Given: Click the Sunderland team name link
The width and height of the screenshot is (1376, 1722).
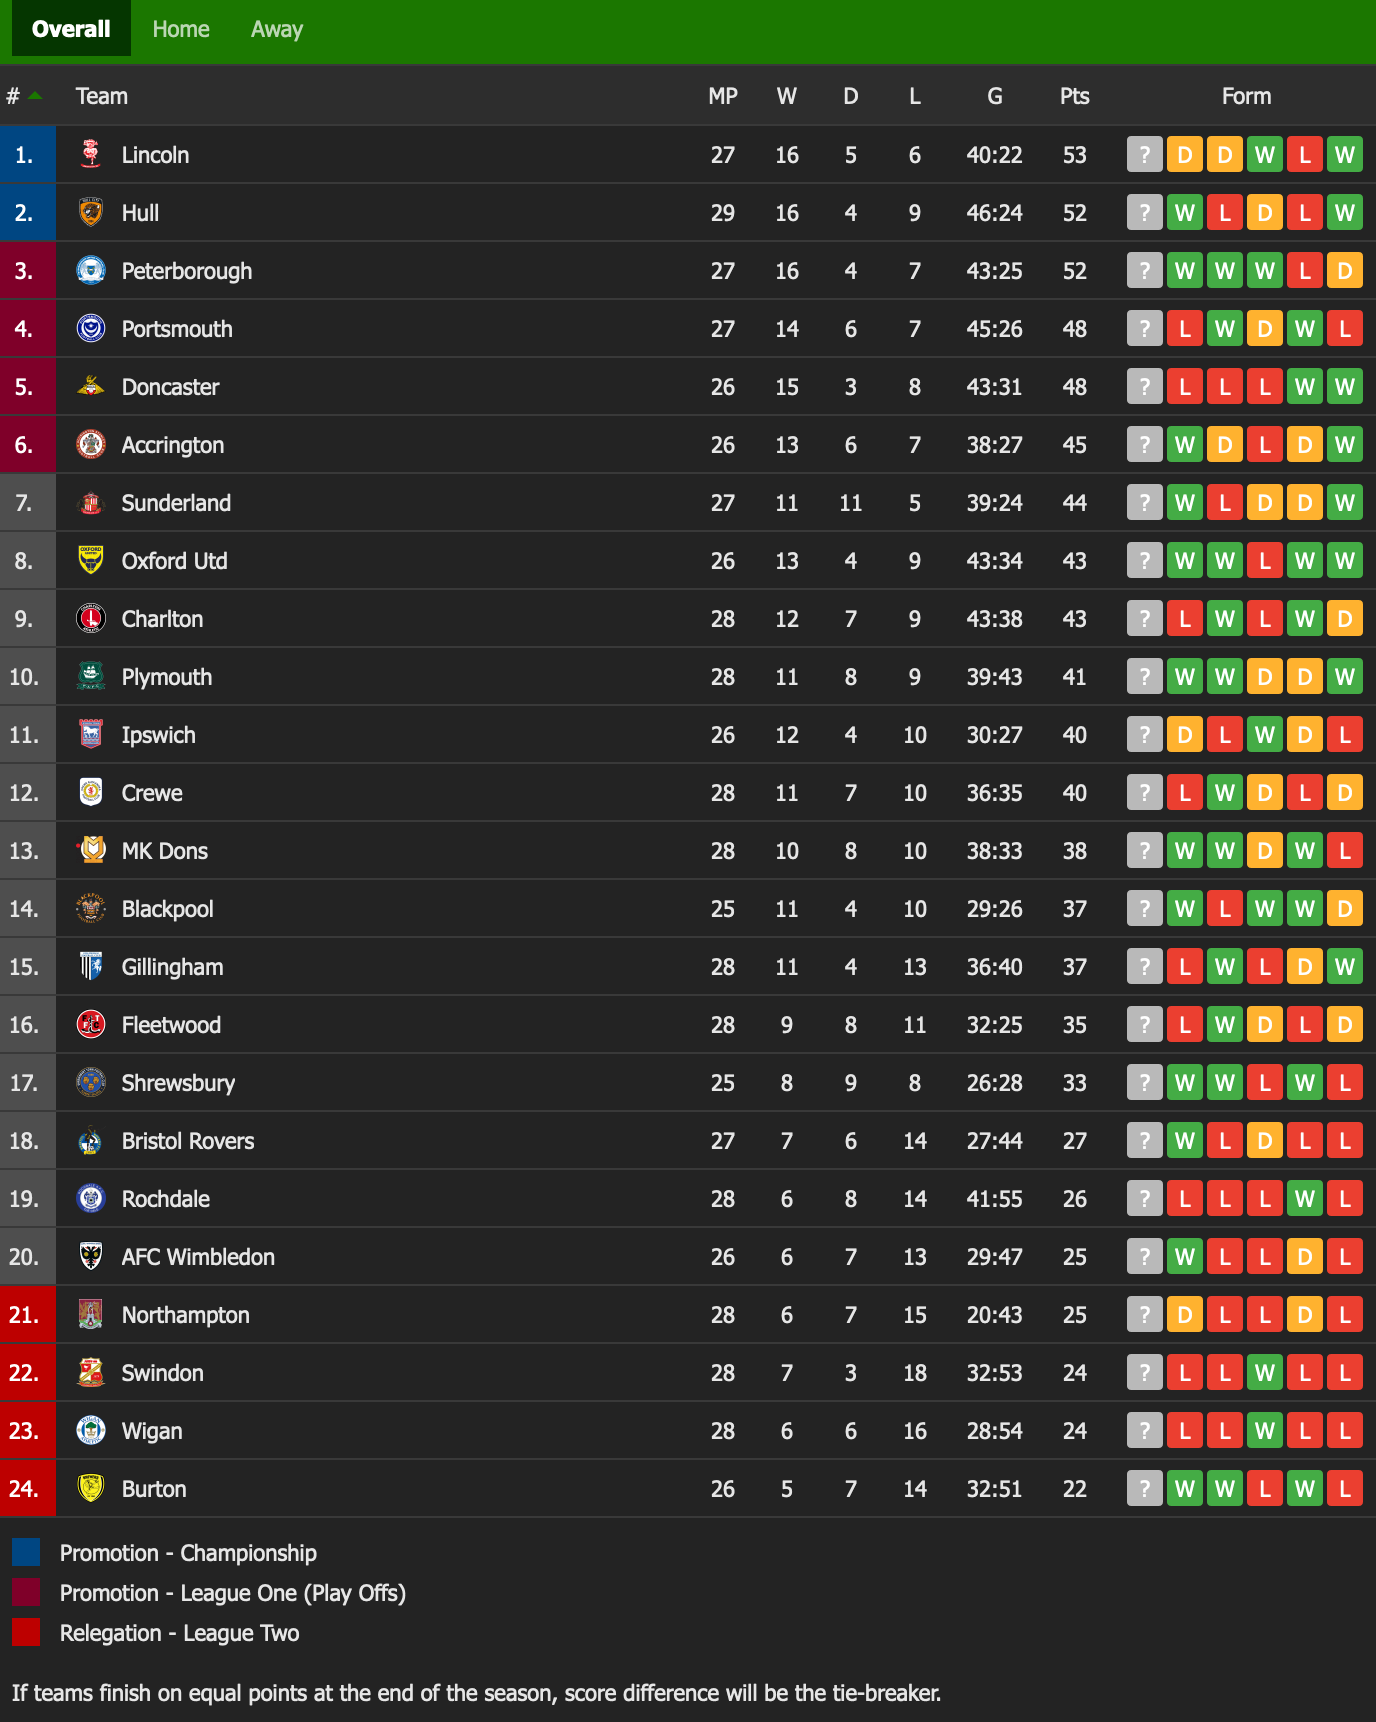Looking at the screenshot, I should 176,503.
